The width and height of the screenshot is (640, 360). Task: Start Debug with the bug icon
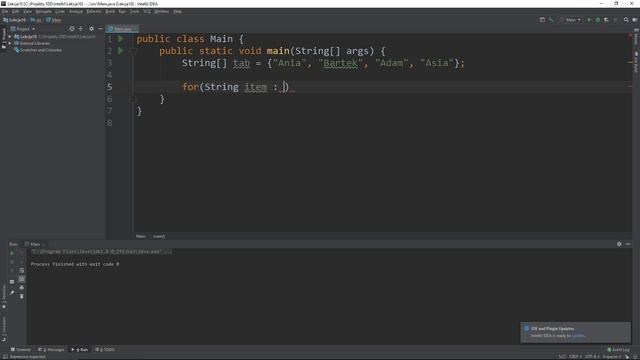[x=598, y=20]
